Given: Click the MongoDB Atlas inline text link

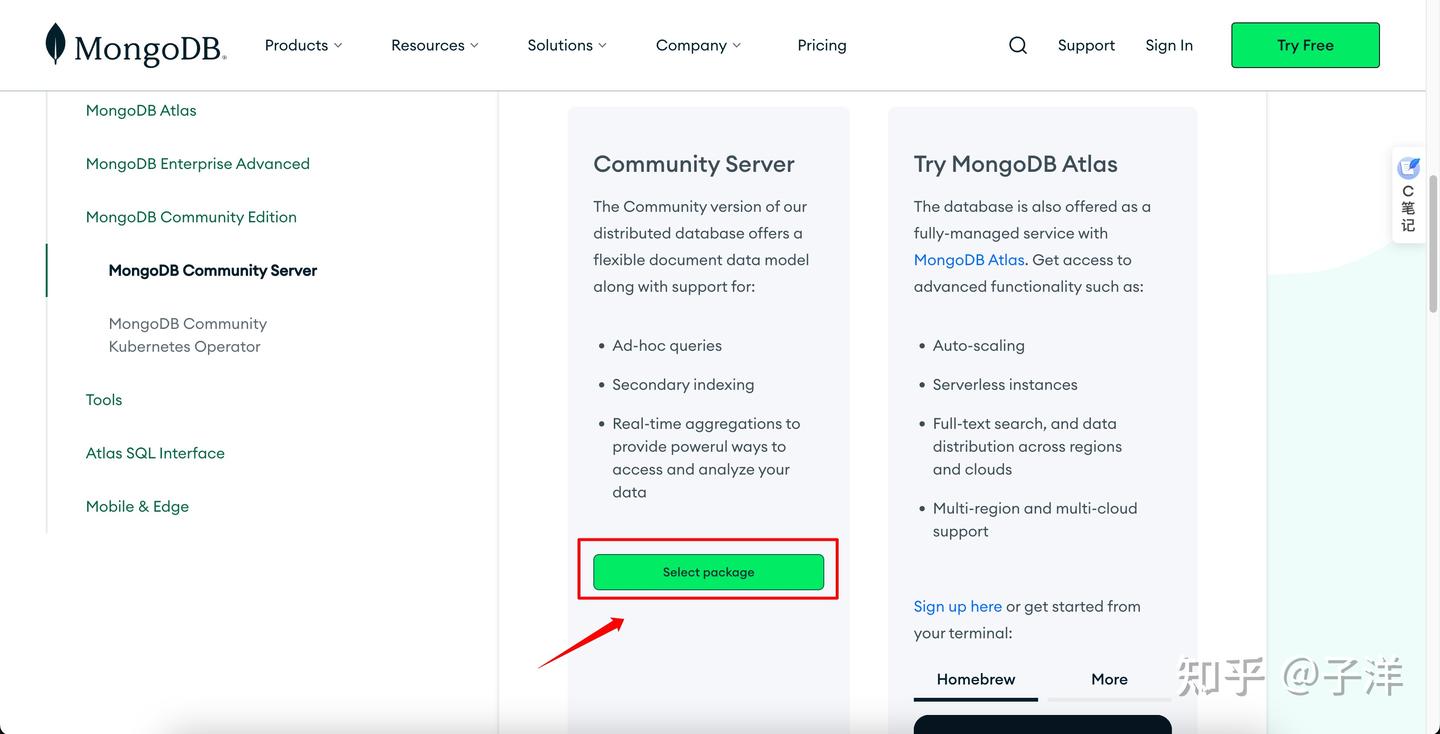Looking at the screenshot, I should [968, 259].
